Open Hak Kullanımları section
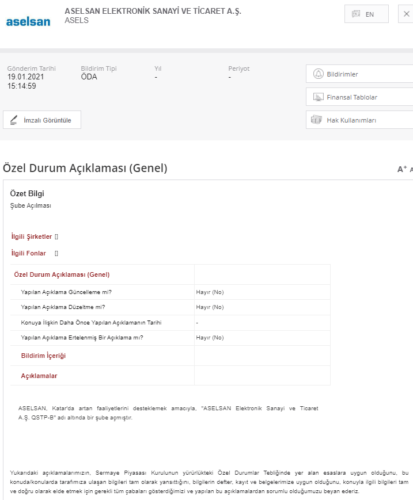The width and height of the screenshot is (413, 500). 359,120
